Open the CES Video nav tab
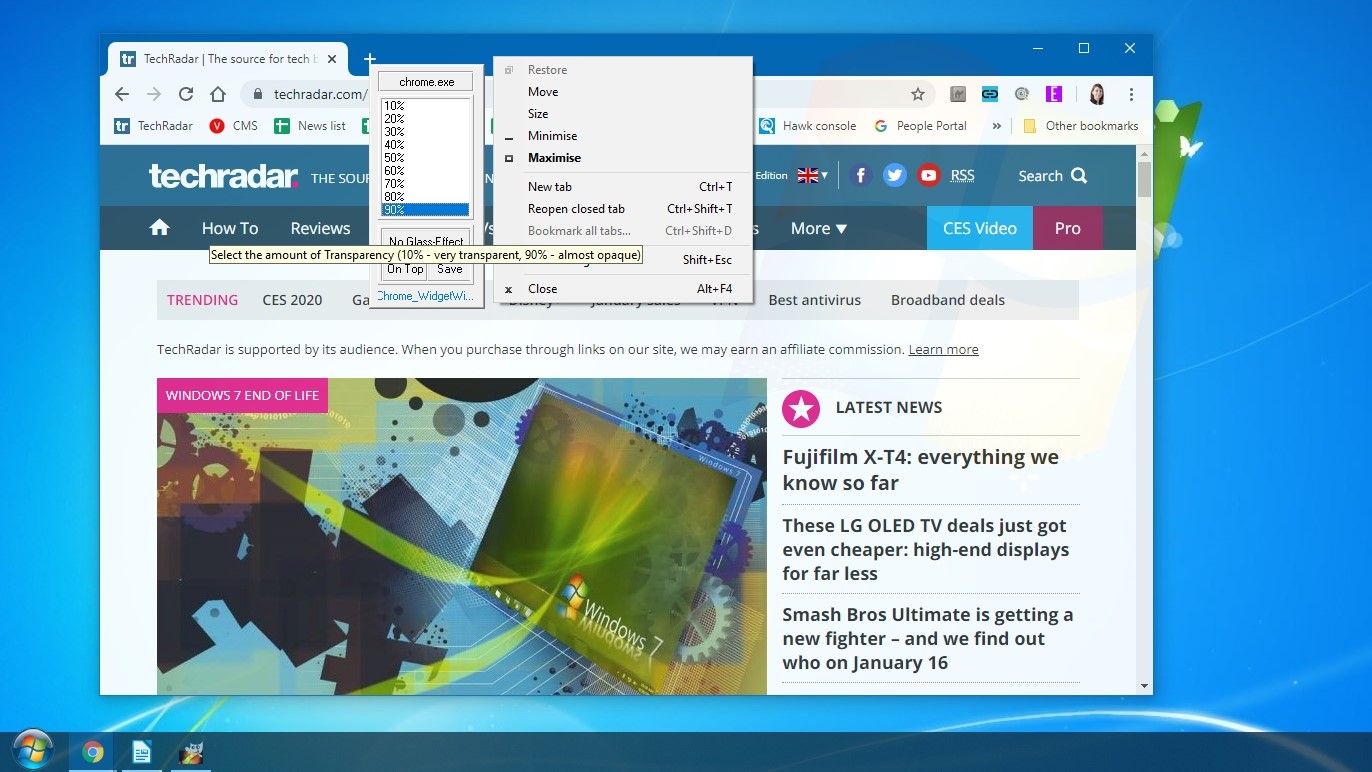This screenshot has width=1372, height=772. tap(980, 228)
